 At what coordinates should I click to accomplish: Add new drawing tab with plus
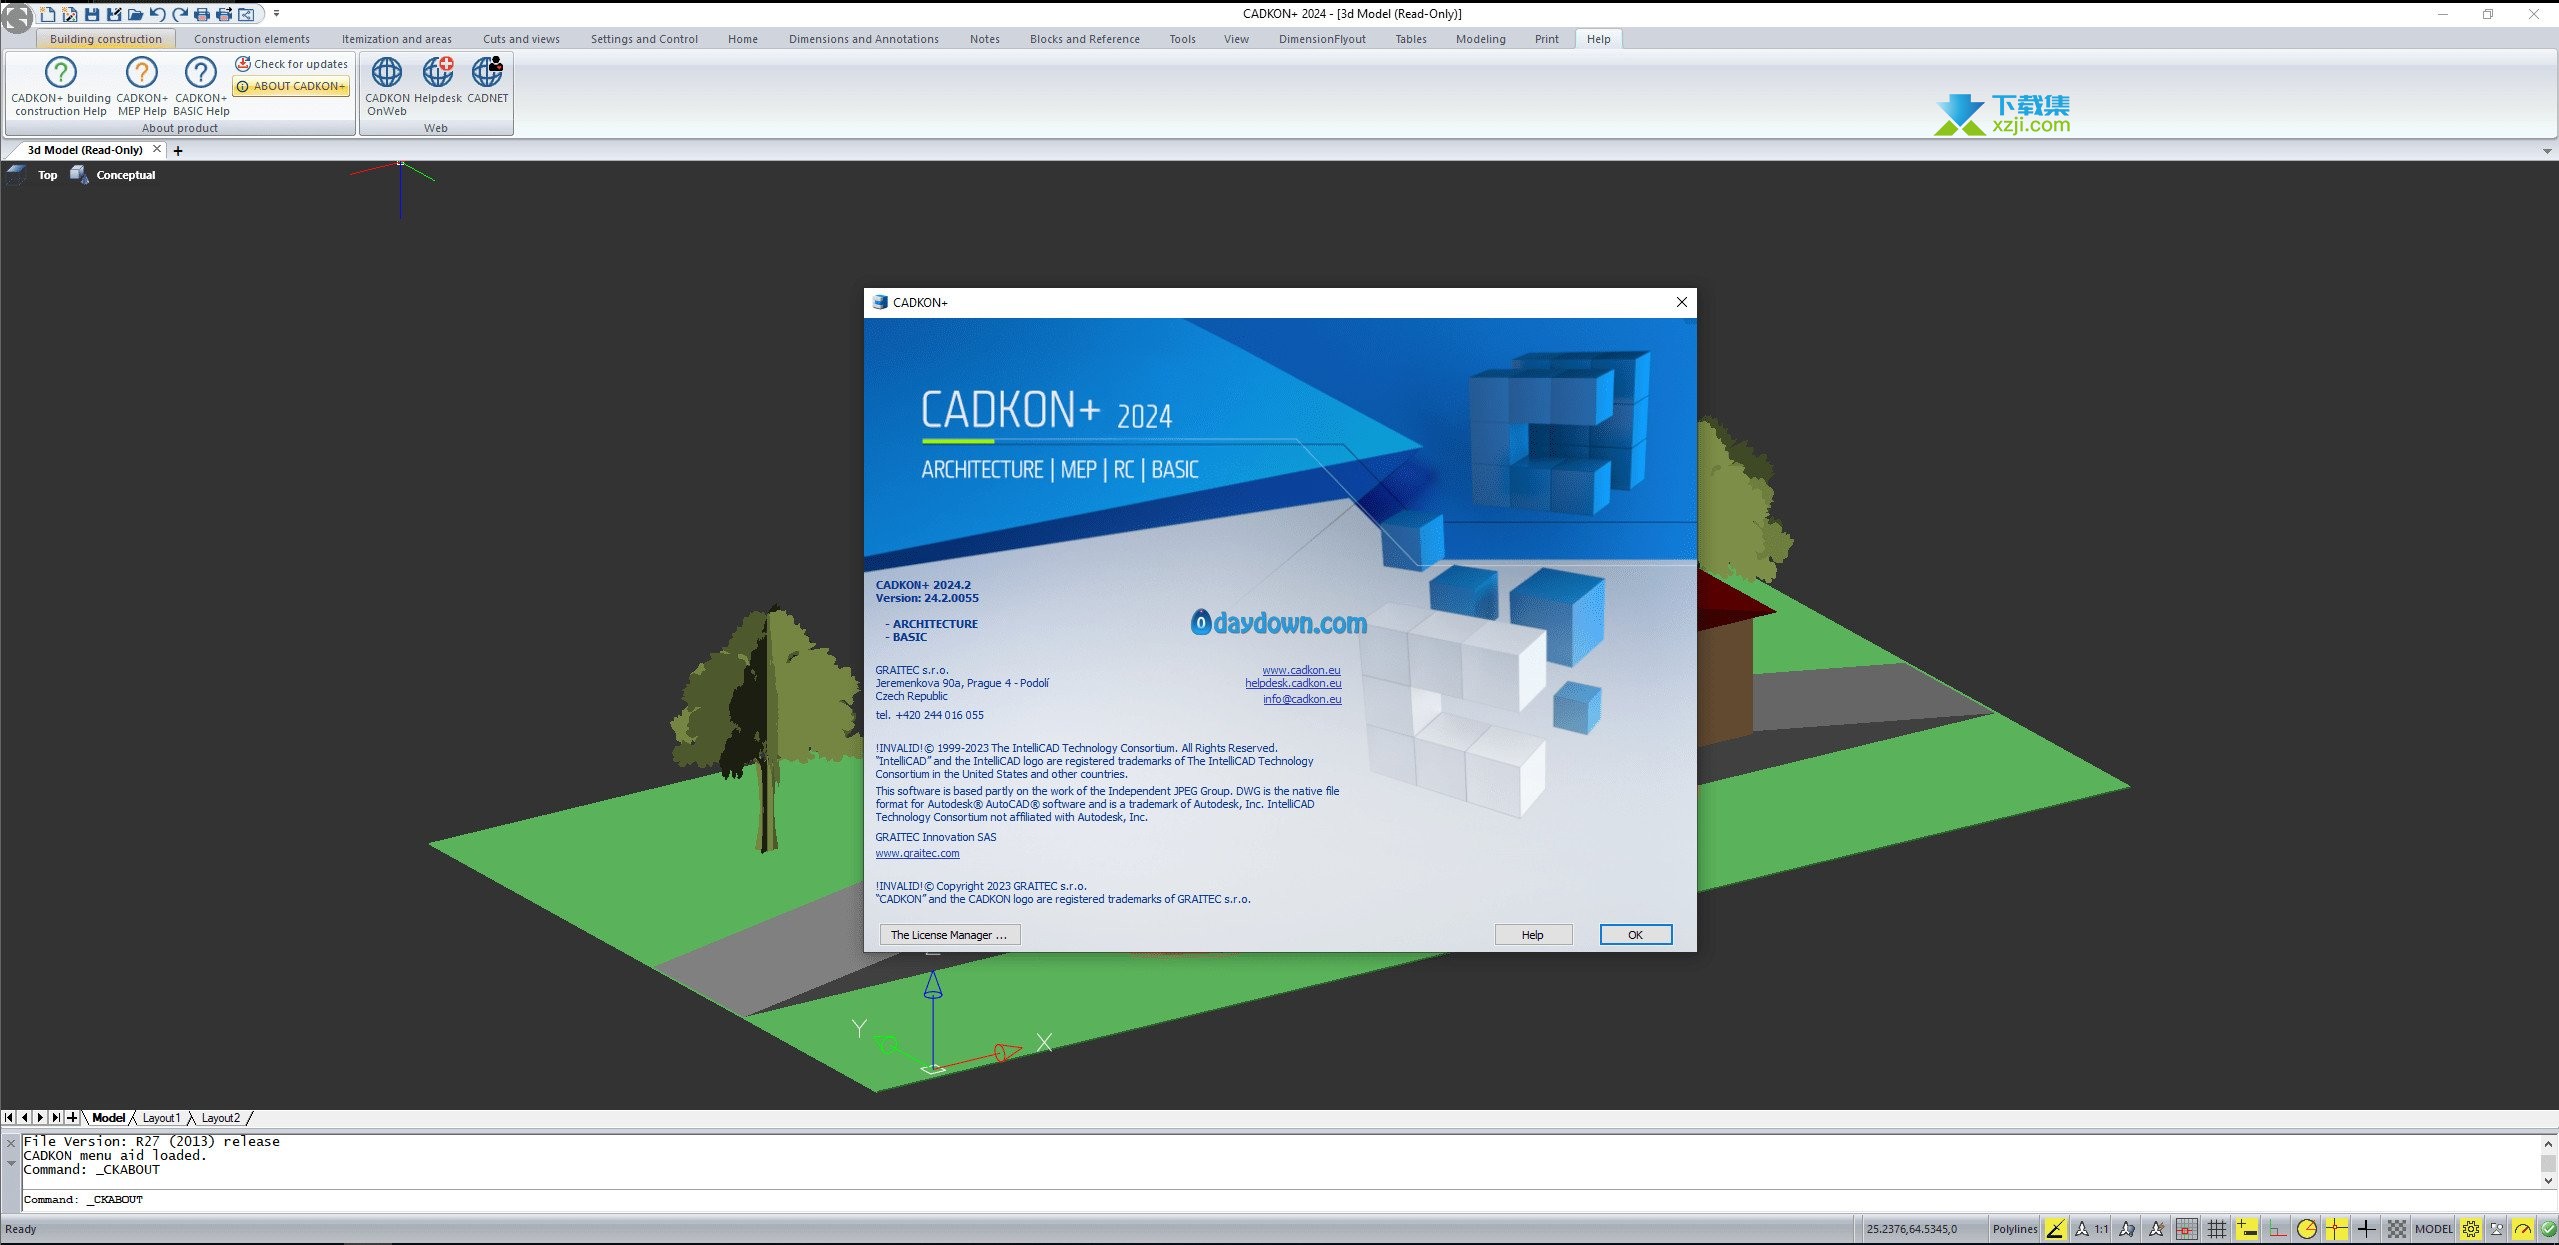click(x=178, y=151)
